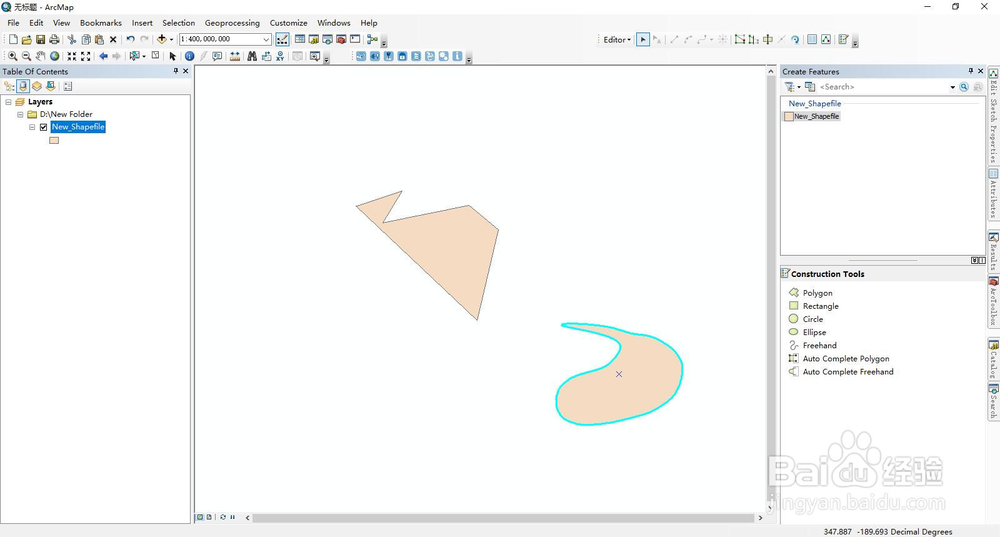
Task: Click the Full Extent globe icon
Action: pos(54,56)
